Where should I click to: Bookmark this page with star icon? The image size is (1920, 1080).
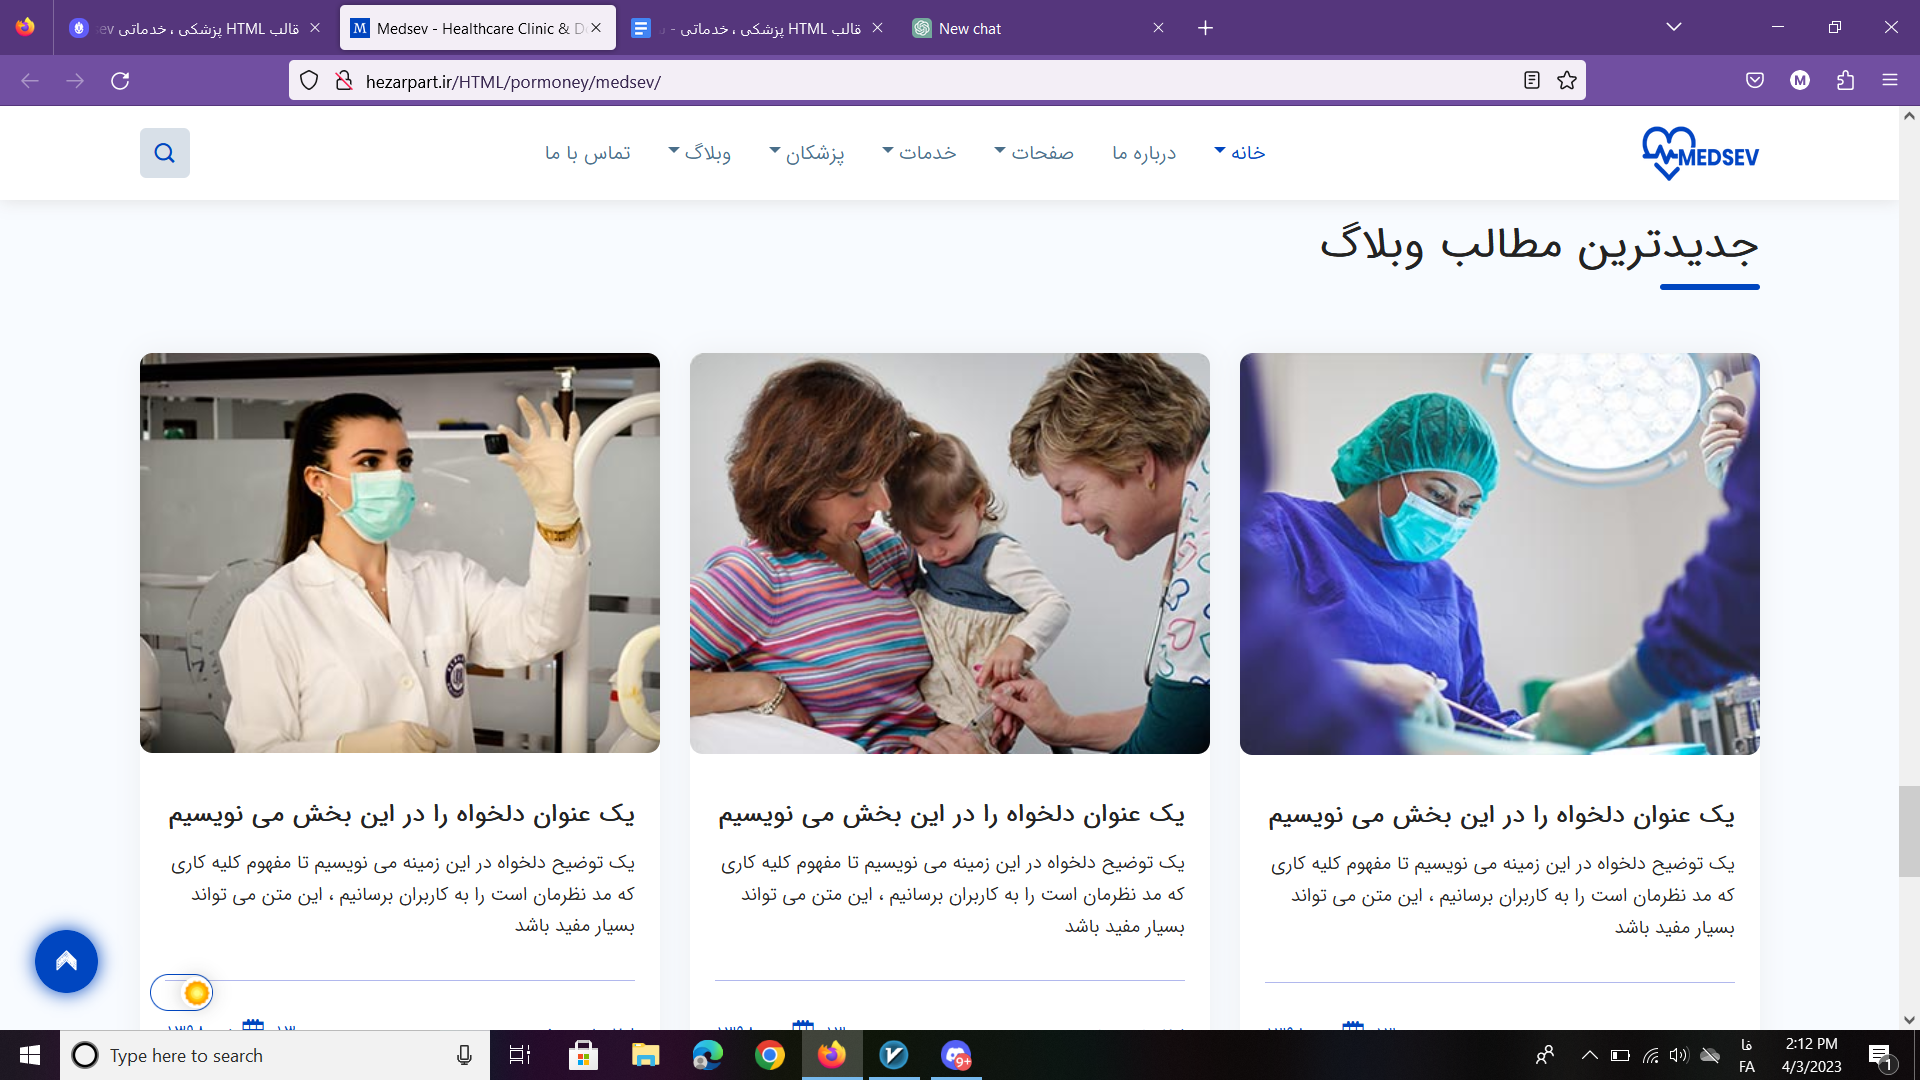[1566, 81]
